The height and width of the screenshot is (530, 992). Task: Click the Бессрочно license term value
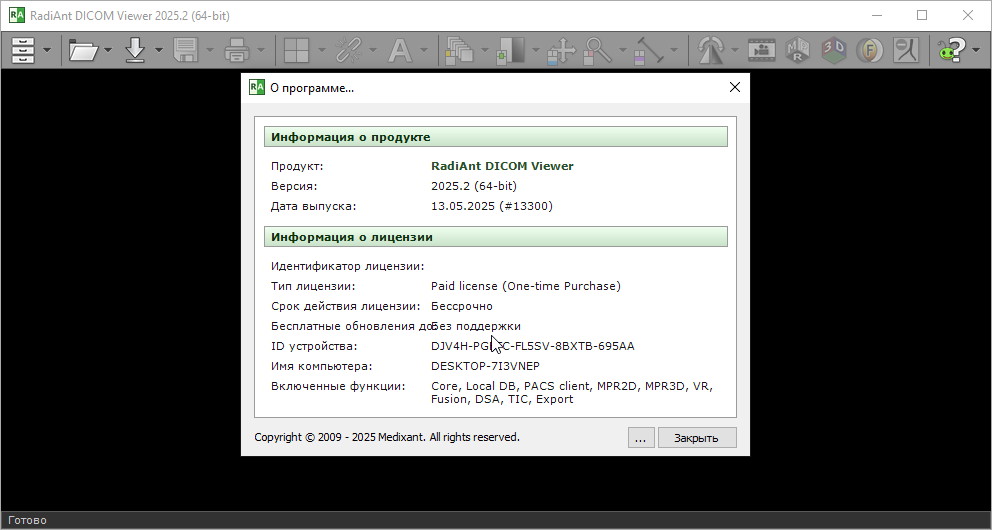click(x=462, y=306)
